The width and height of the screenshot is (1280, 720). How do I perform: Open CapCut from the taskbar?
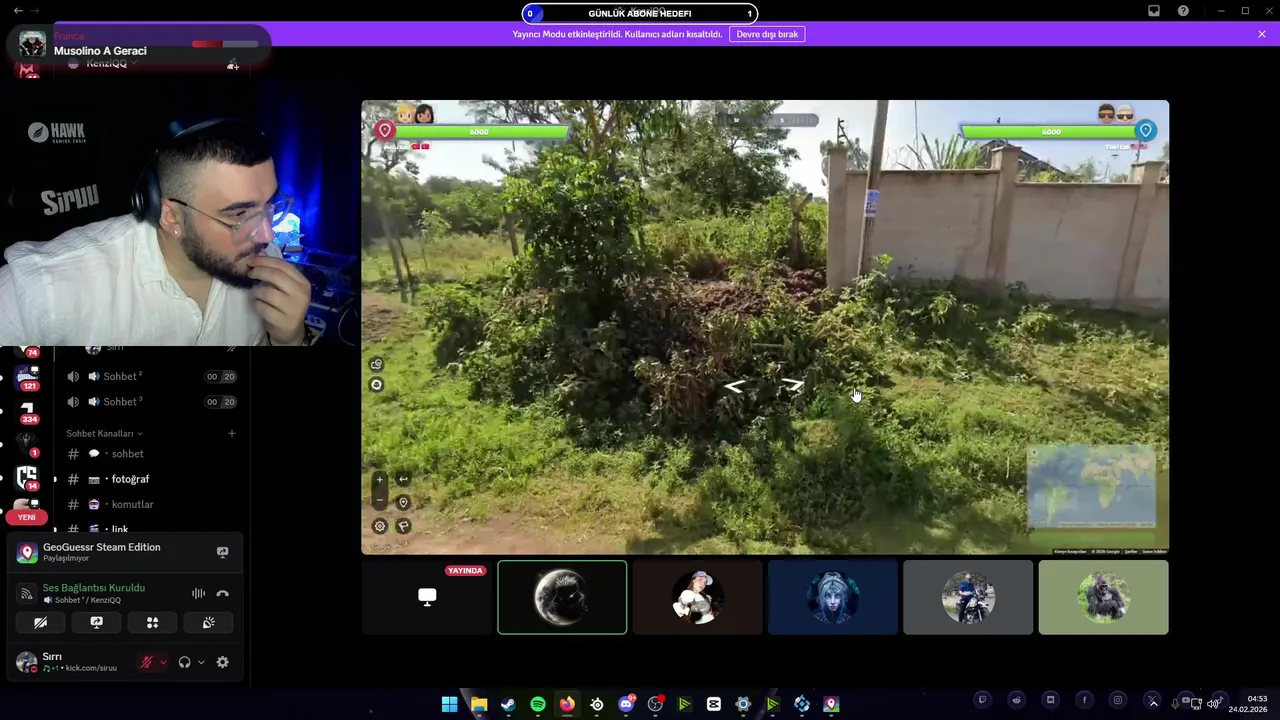pyautogui.click(x=714, y=704)
